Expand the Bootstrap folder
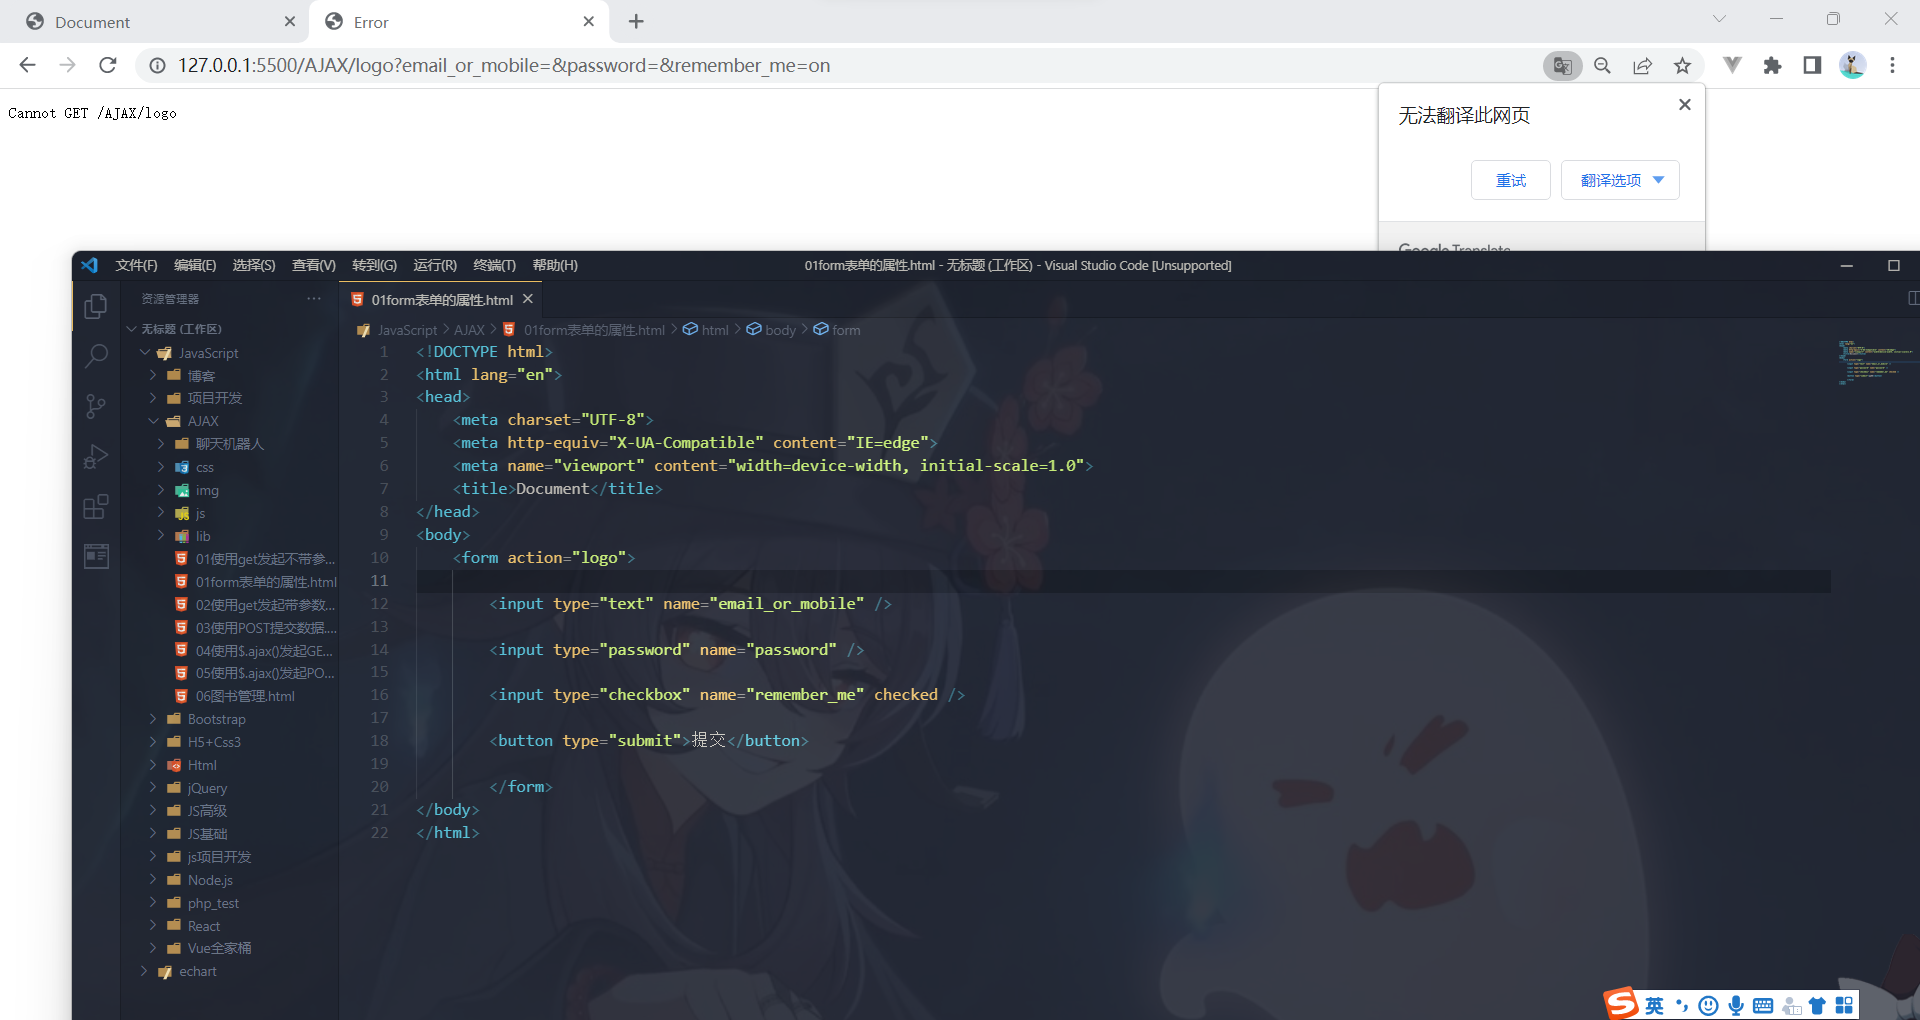Screen dimensions: 1920x1020 [151, 718]
